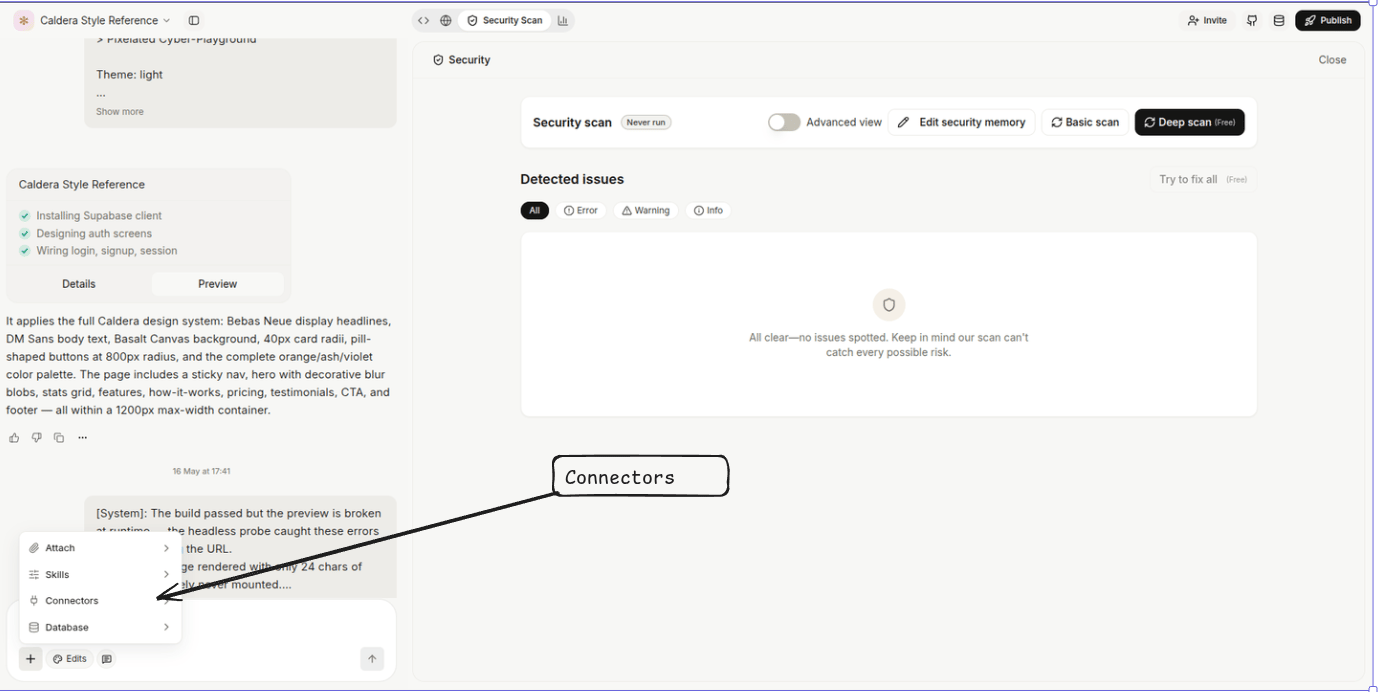This screenshot has width=1378, height=692.
Task: Open the analytics bar chart tab
Action: pos(563,20)
